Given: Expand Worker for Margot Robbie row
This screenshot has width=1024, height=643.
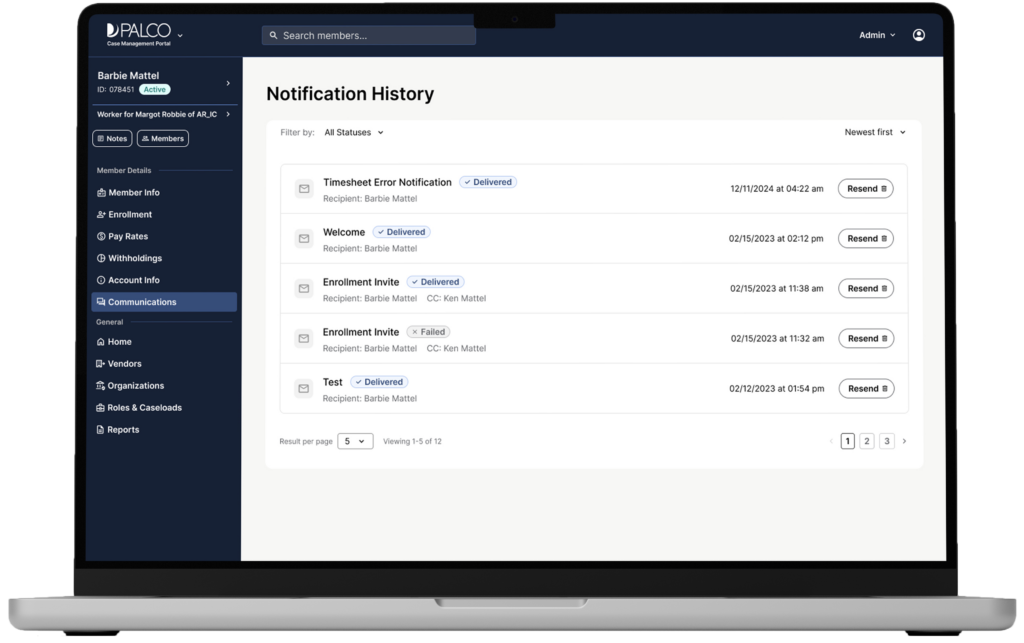Looking at the screenshot, I should tap(163, 114).
